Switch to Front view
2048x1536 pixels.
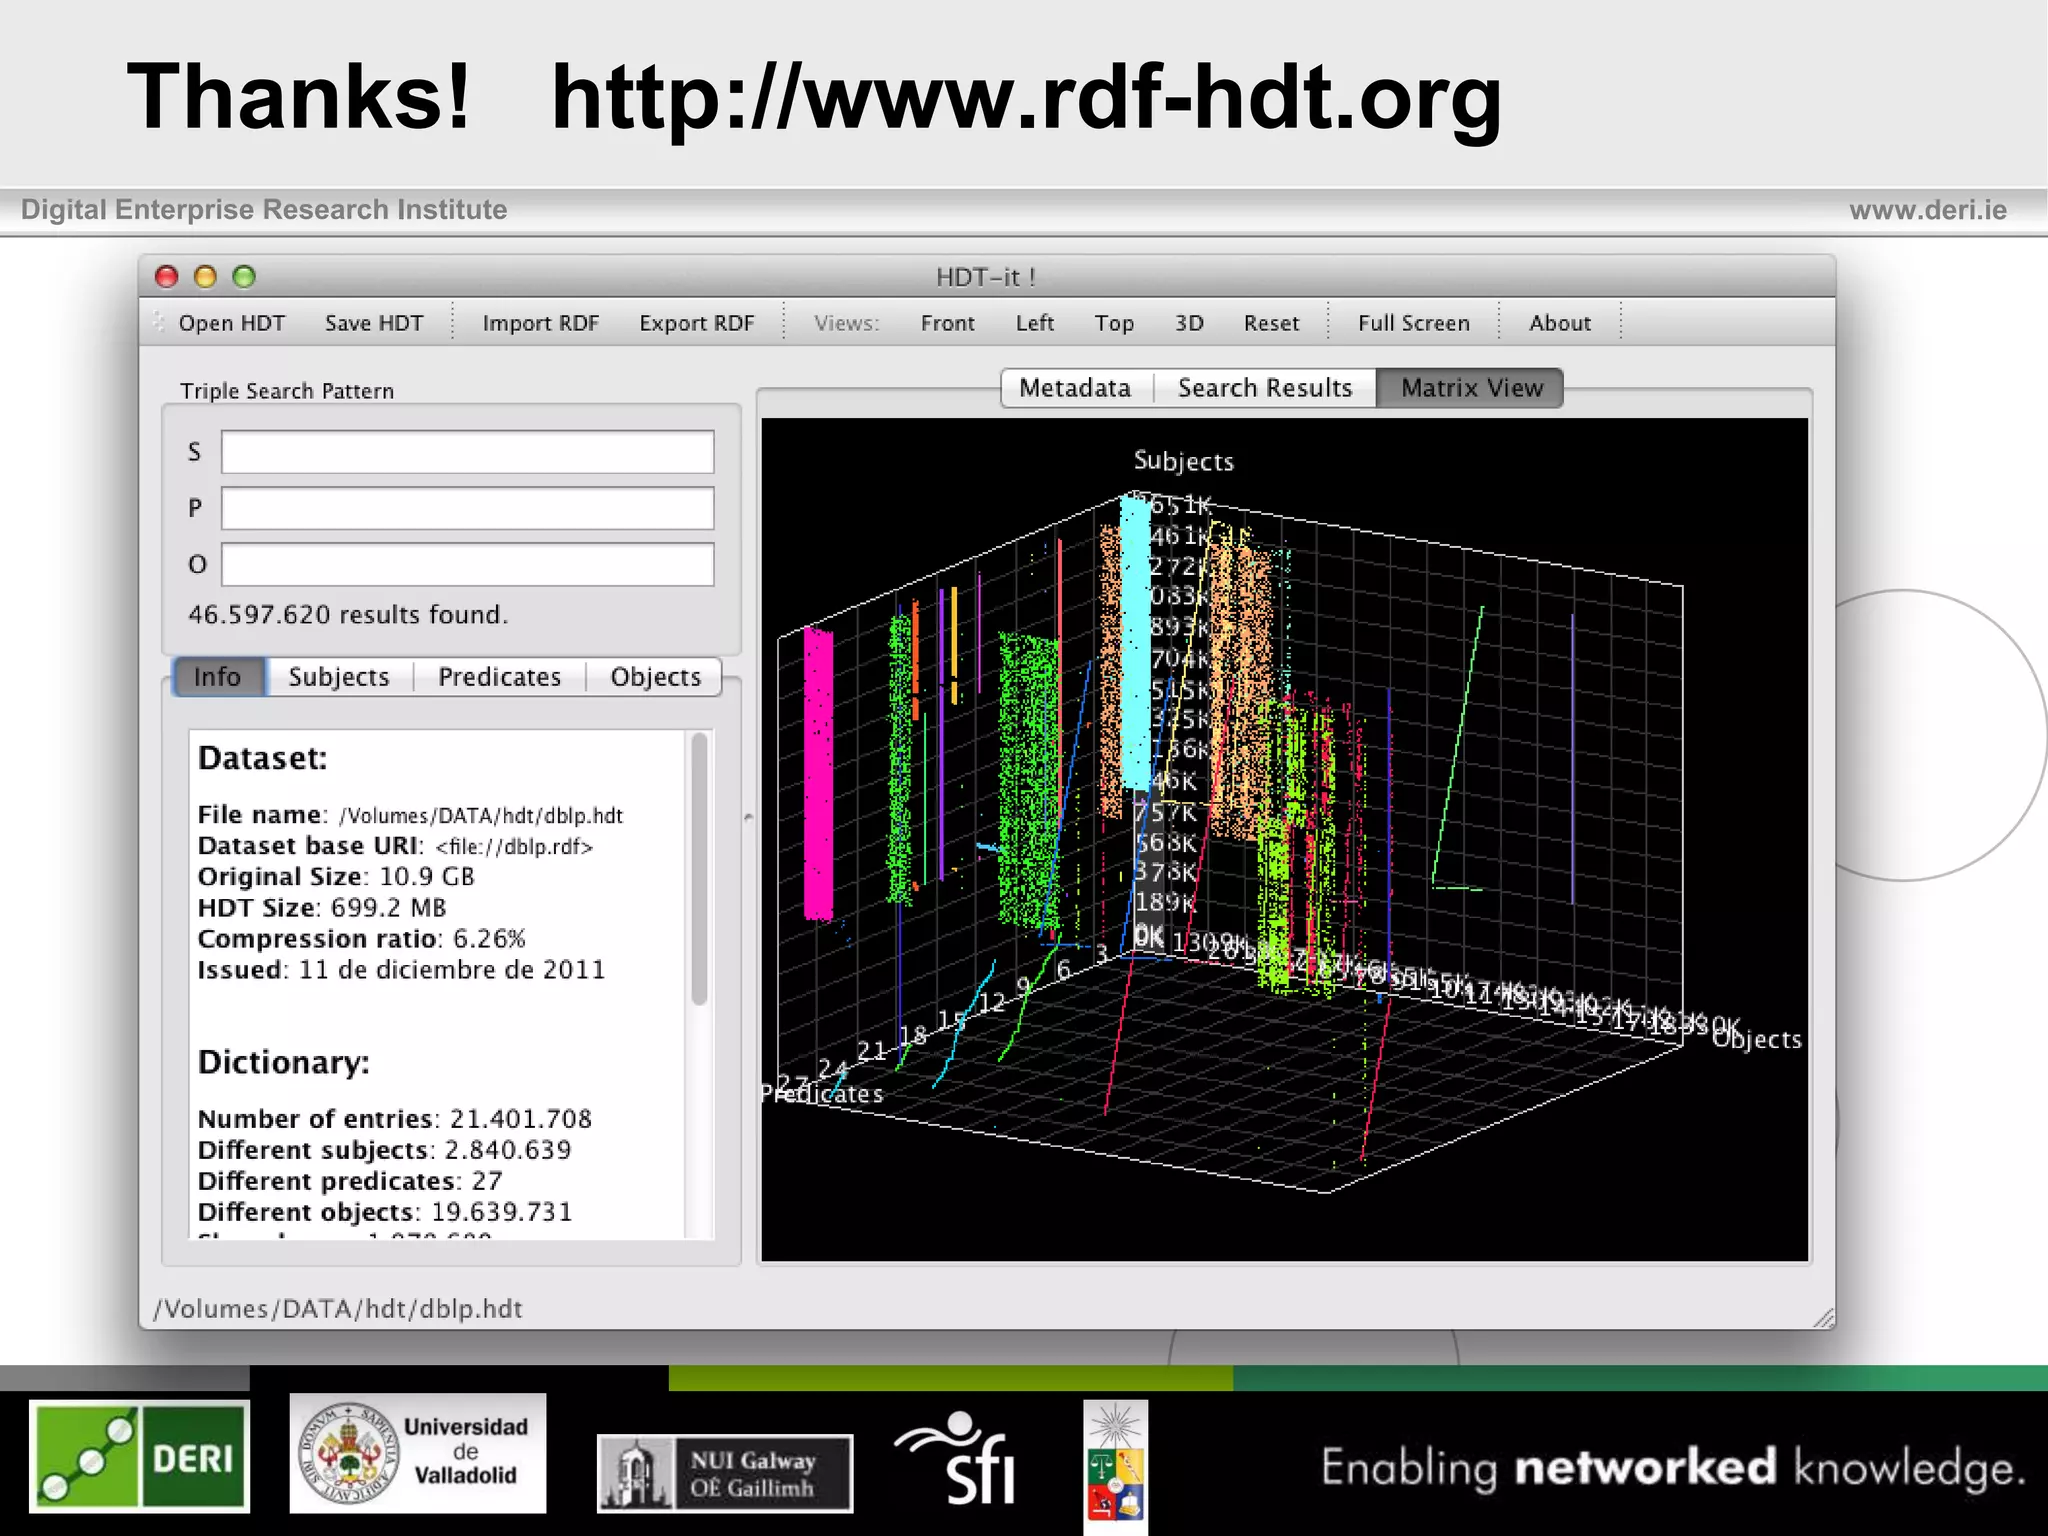click(947, 323)
